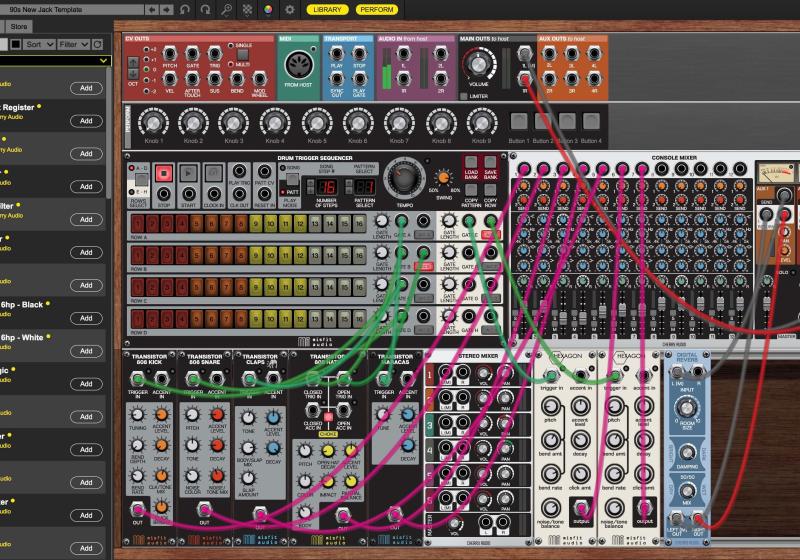Screen dimensions: 800x560
Task: Click the Copy Row button
Action: tap(490, 191)
